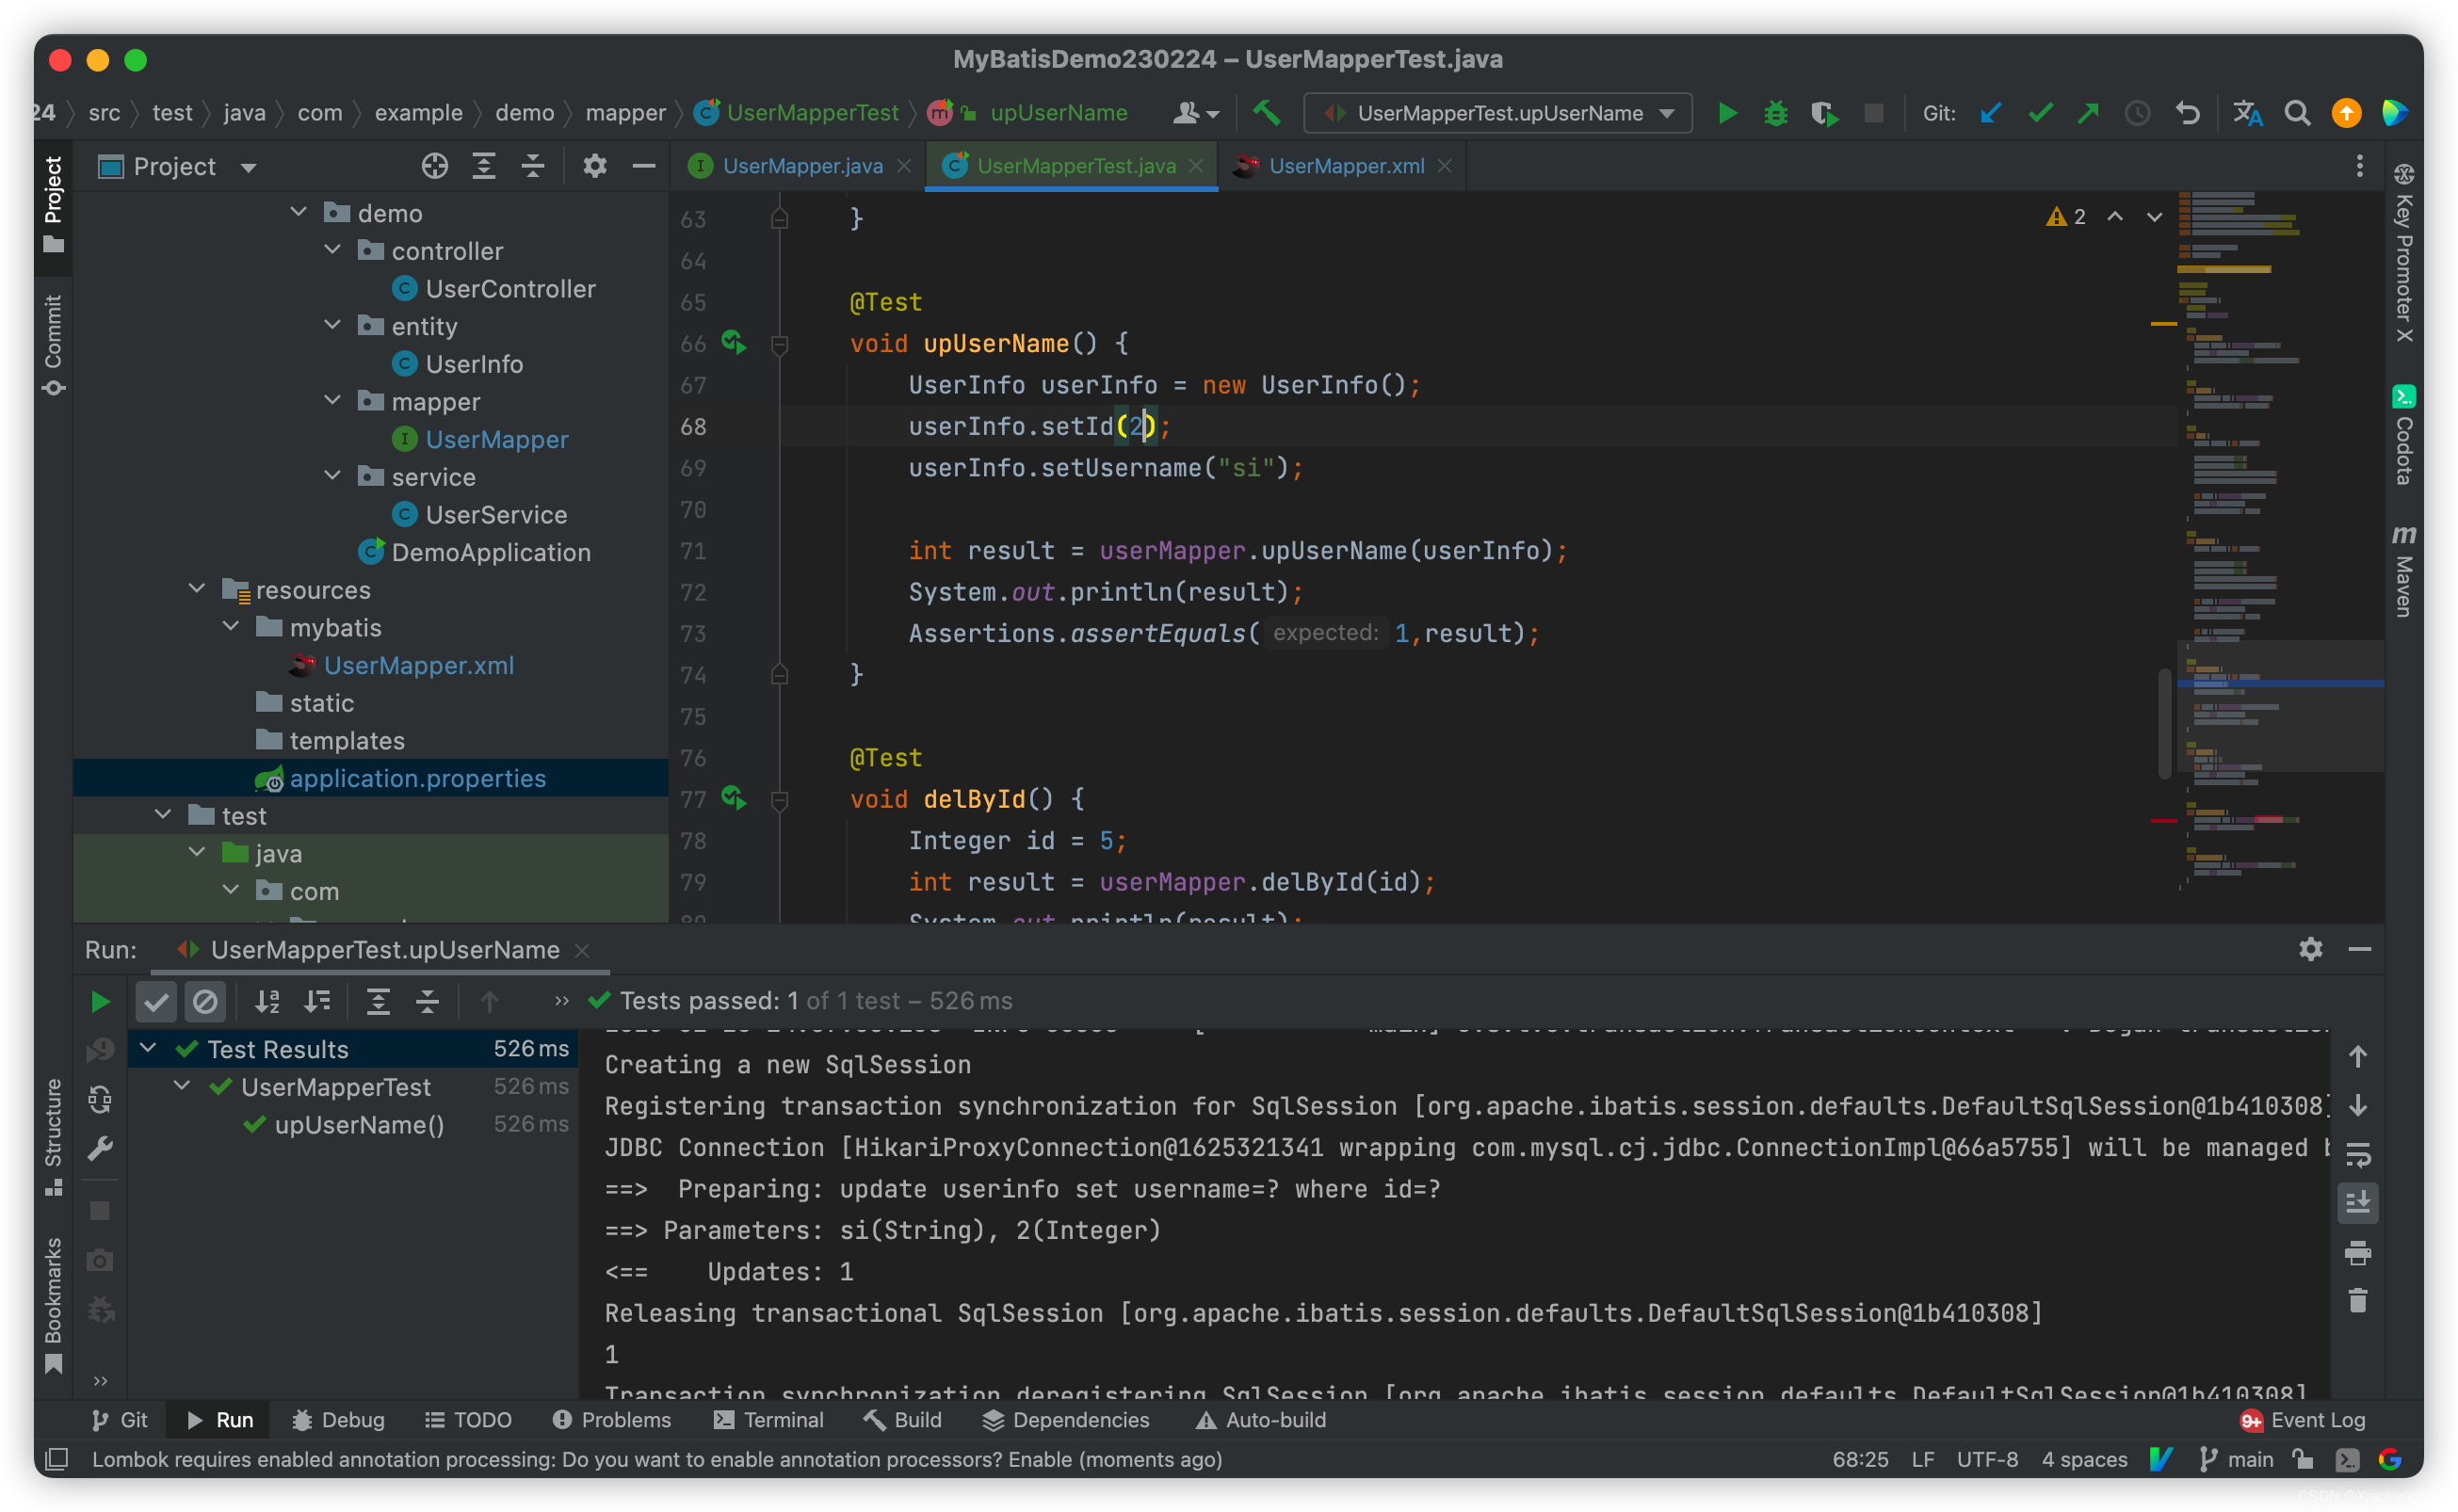Click the 4 spaces indent setting
Screen dimensions: 2458x1512
tap(2084, 1460)
